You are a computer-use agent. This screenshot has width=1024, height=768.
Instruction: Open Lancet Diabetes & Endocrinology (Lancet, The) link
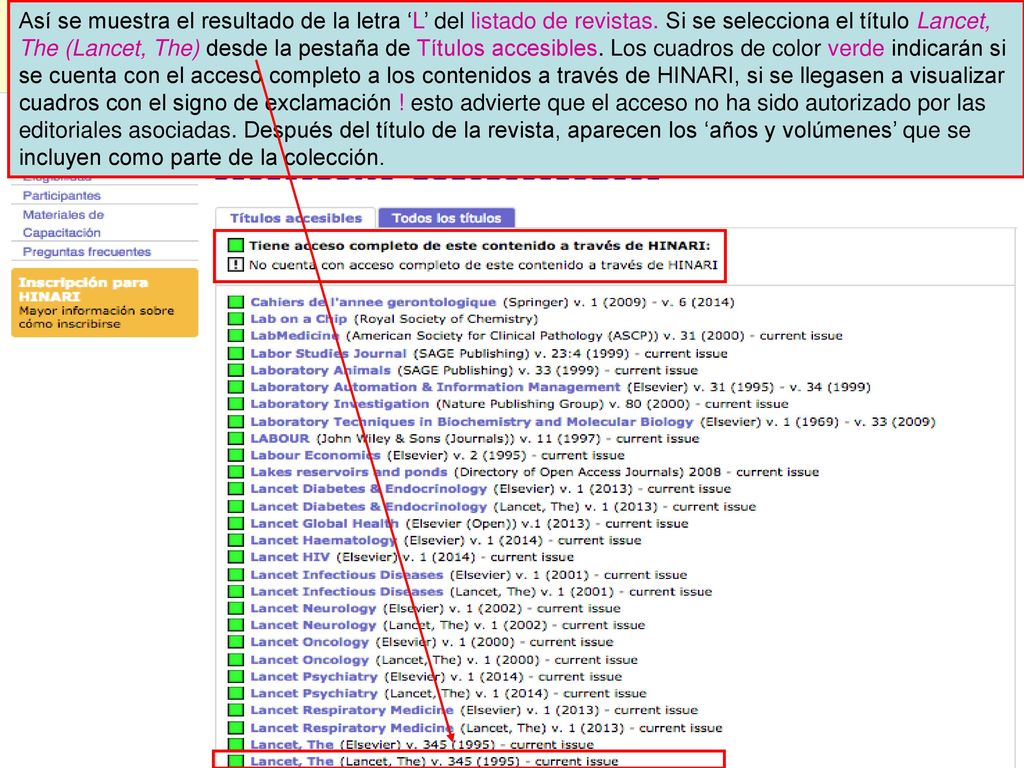point(368,507)
